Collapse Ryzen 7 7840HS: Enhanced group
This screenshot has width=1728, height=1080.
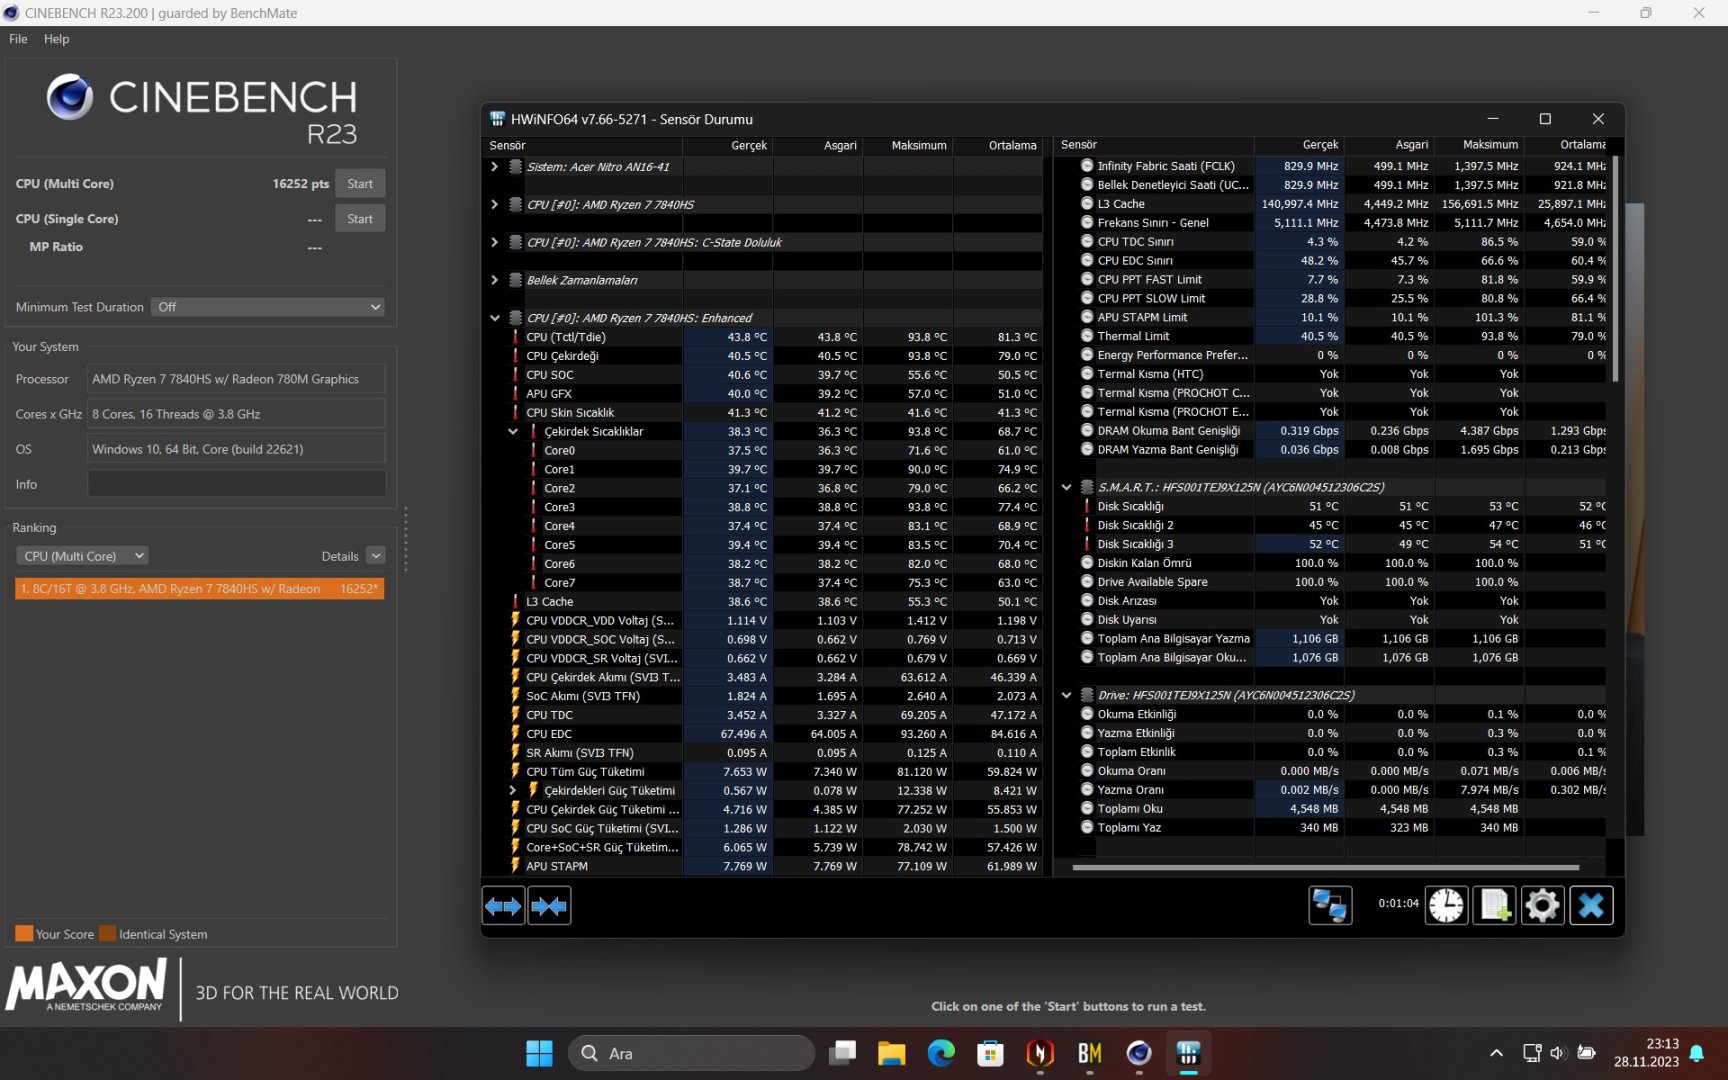(494, 318)
